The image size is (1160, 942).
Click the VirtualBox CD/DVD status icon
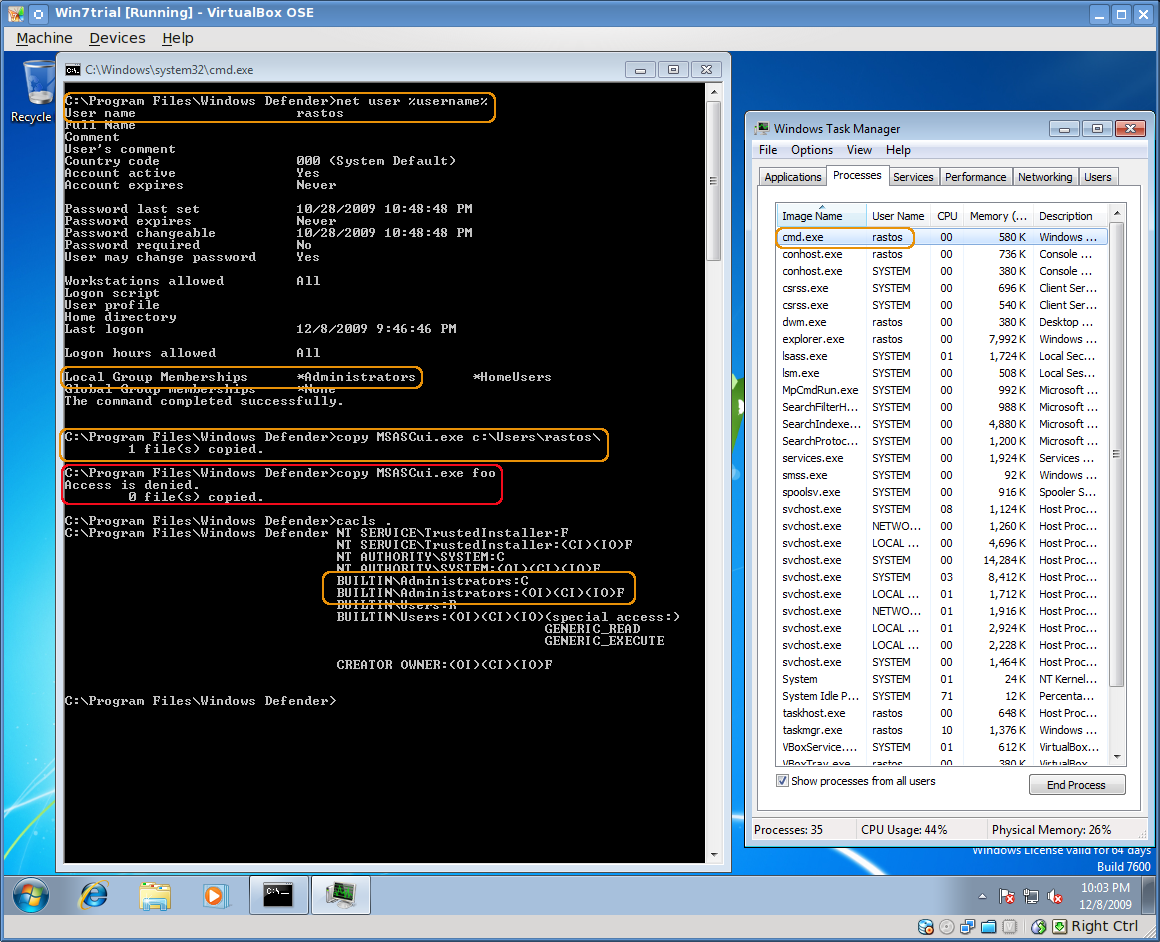point(946,926)
